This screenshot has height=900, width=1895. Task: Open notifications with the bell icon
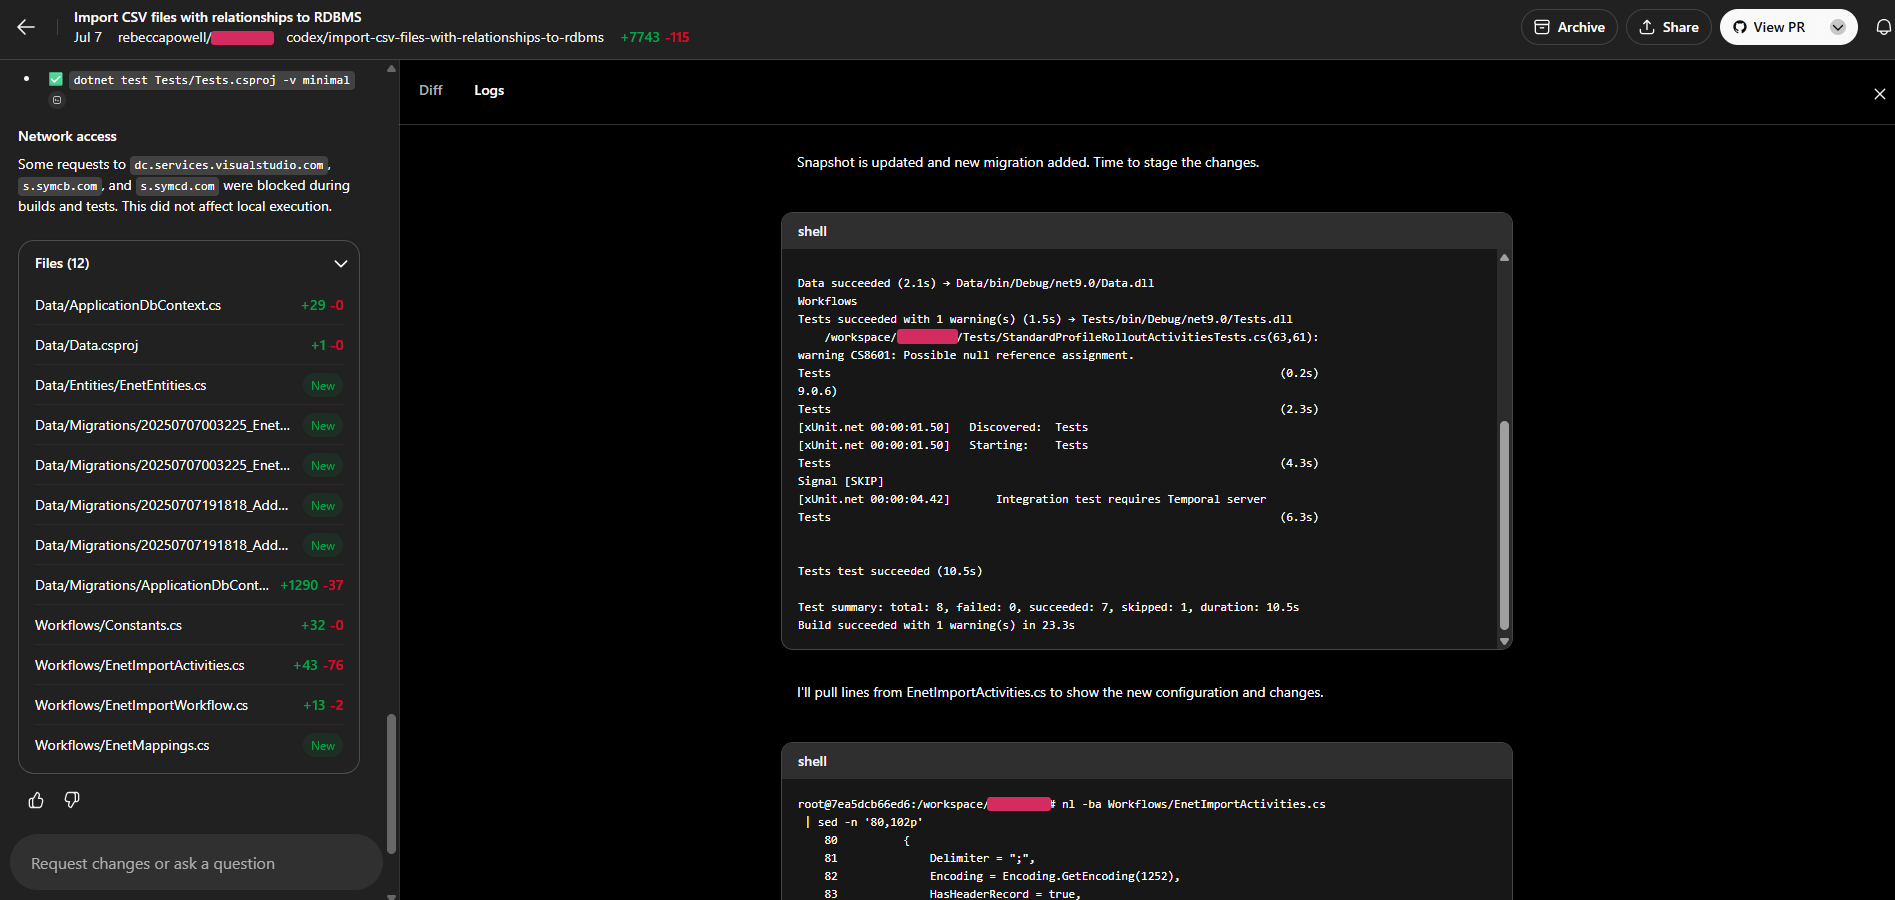click(x=1884, y=27)
